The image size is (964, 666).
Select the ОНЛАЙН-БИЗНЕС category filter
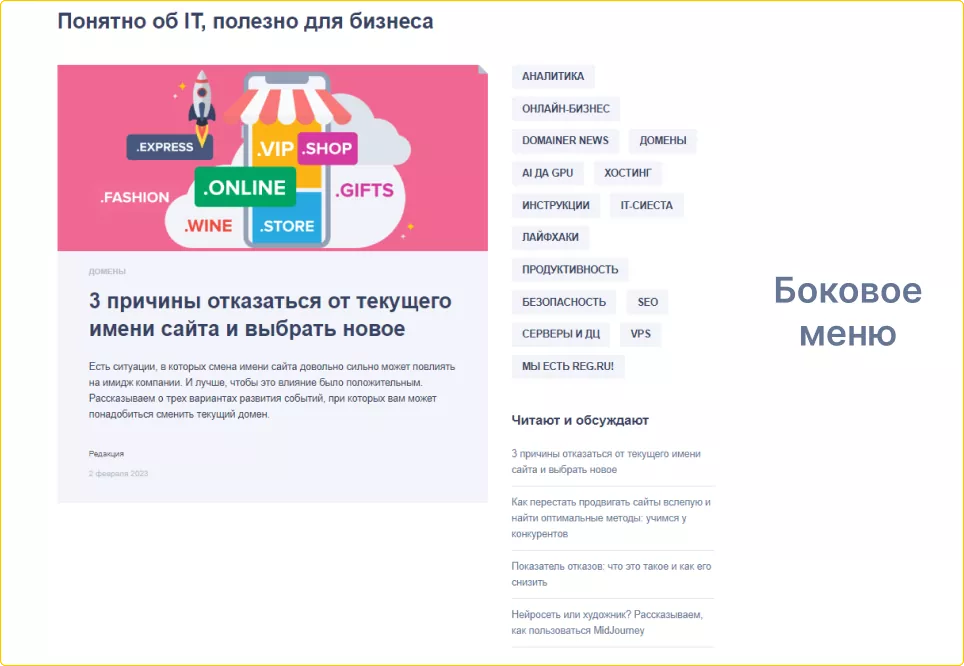[x=564, y=108]
